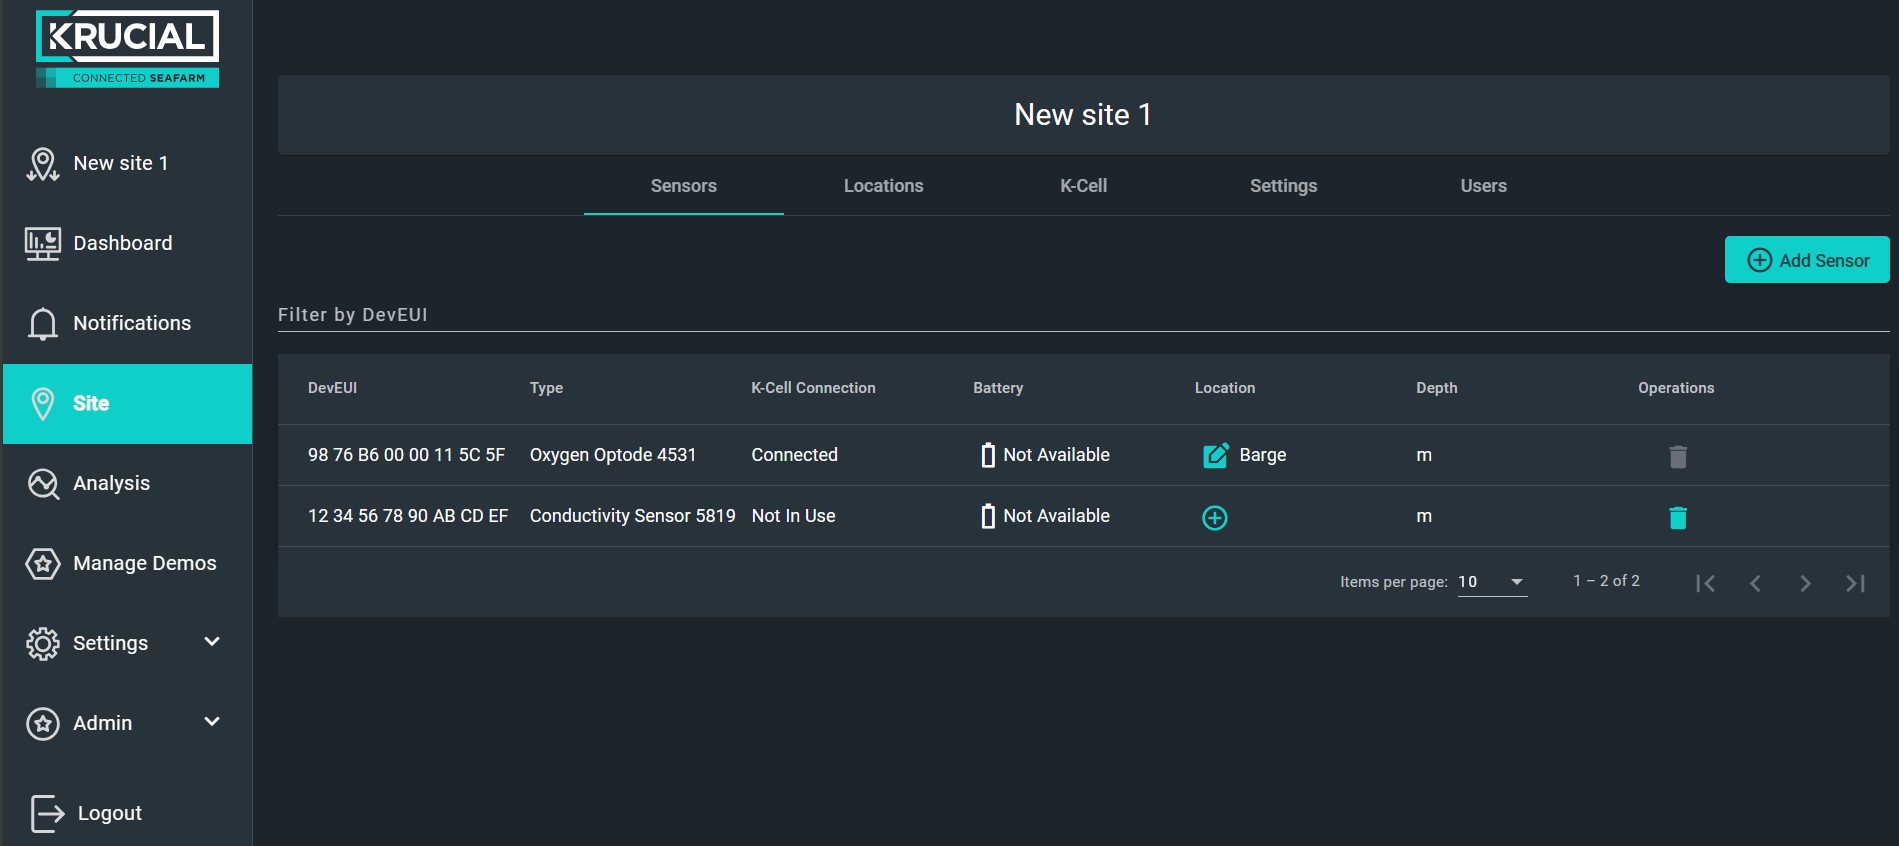1899x846 pixels.
Task: Click the Not In Use status cell
Action: [x=794, y=516]
